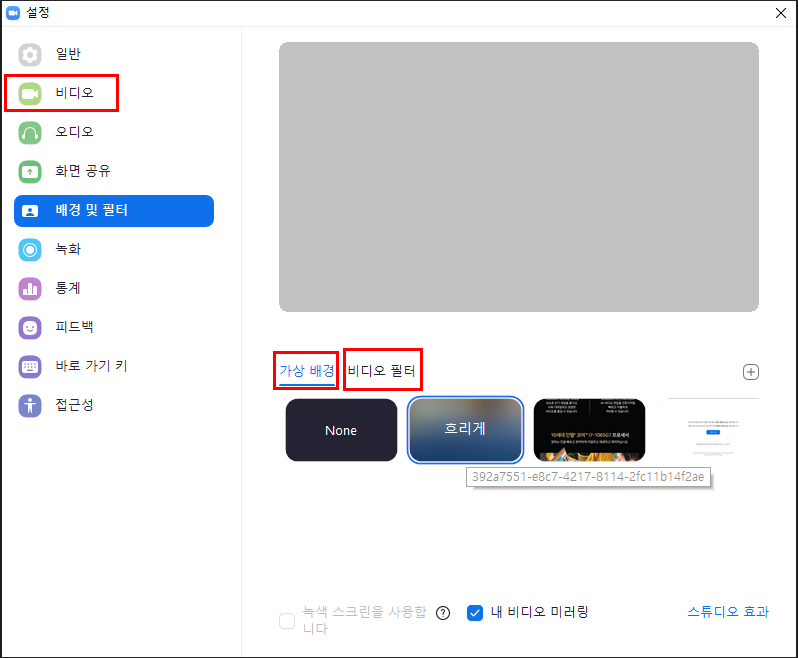Screen dimensions: 798x658
Task: Select the white webpage background thumbnail
Action: (711, 430)
